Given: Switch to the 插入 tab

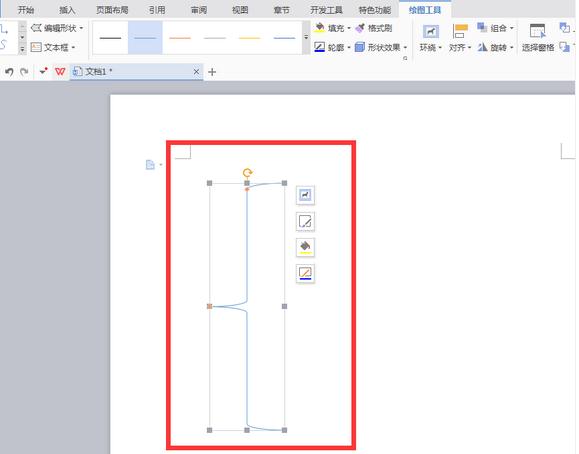Looking at the screenshot, I should tap(67, 10).
